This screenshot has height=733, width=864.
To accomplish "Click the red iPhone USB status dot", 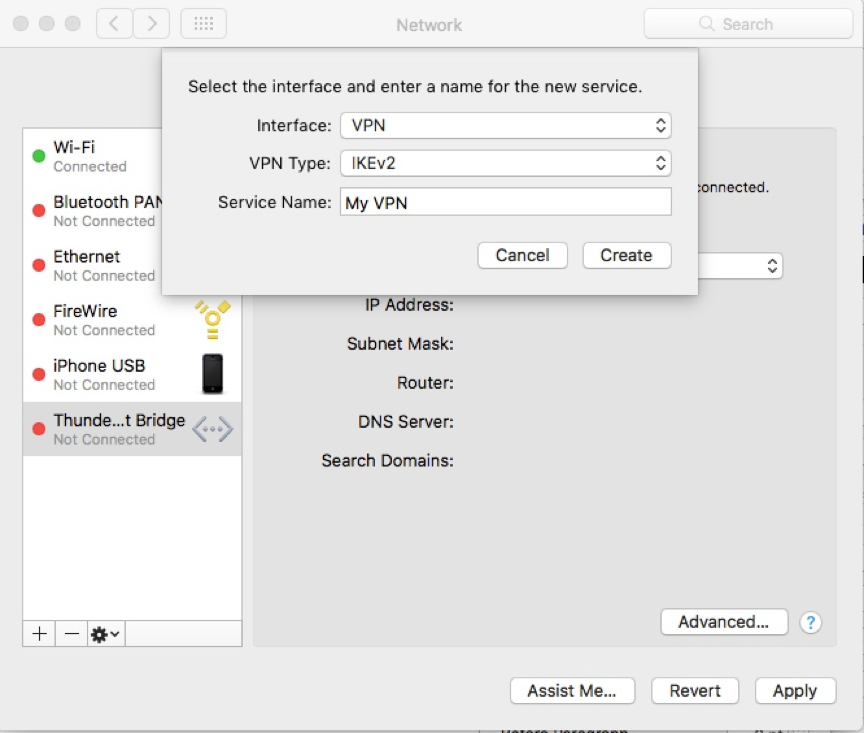I will pos(39,374).
